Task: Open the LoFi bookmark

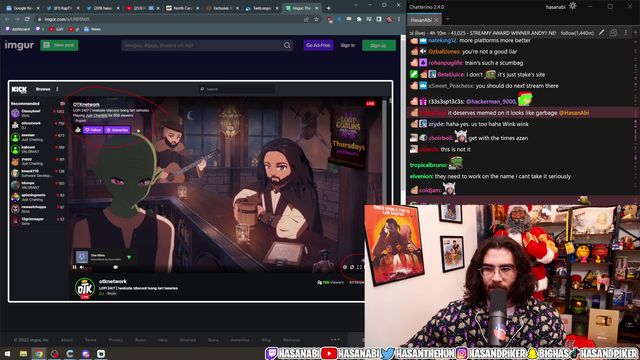Action: (56, 29)
